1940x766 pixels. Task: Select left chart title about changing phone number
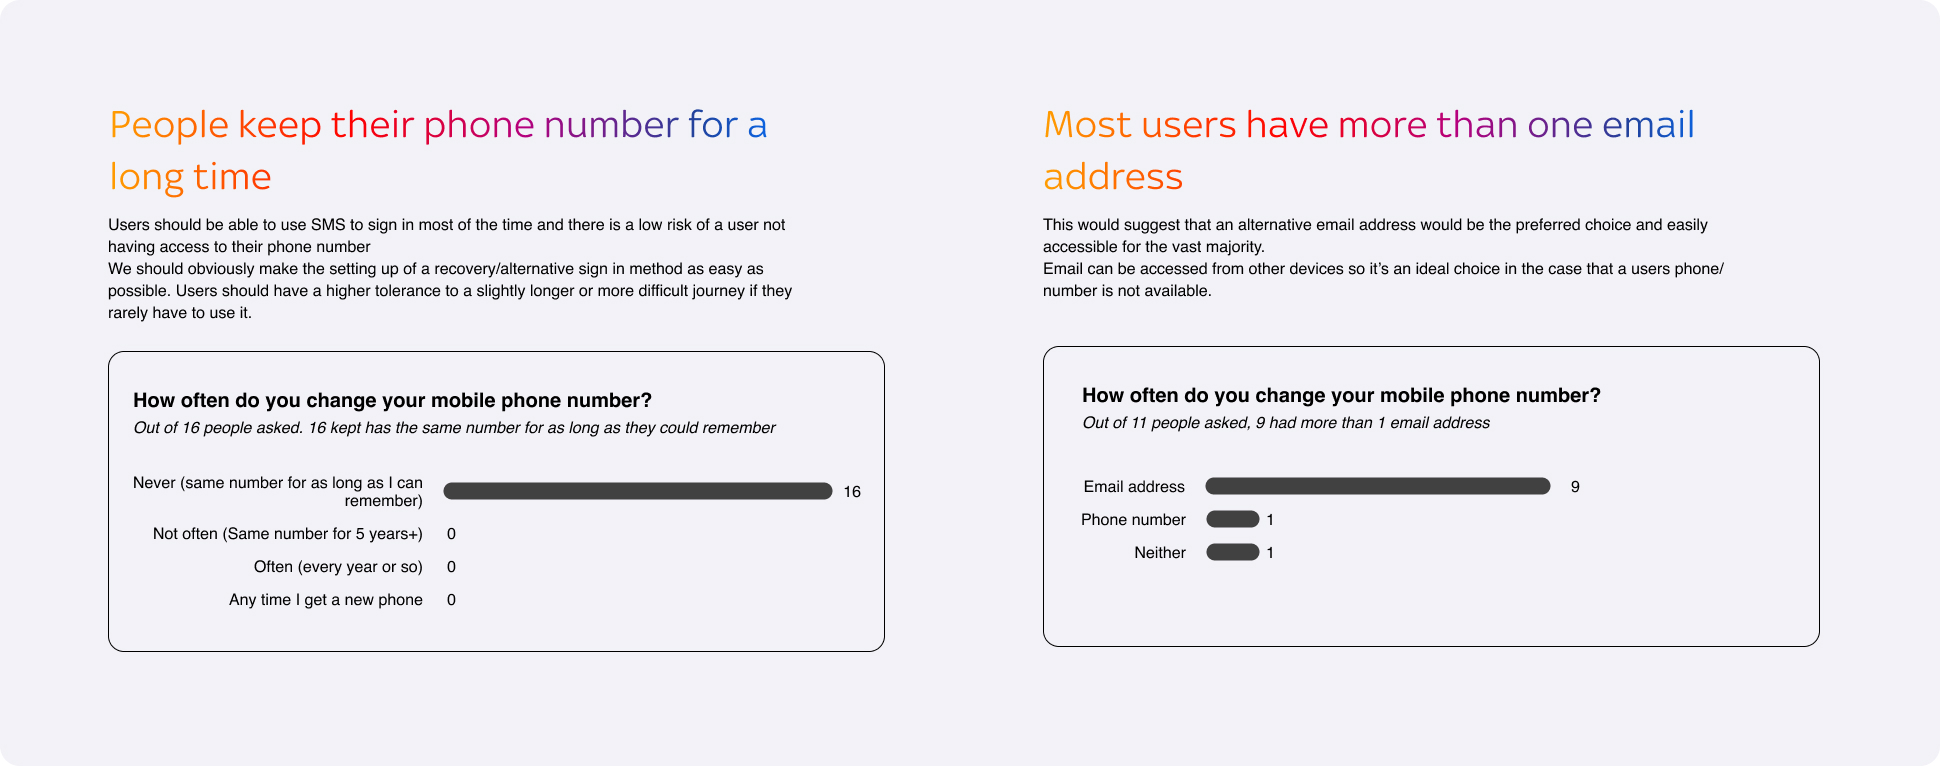pyautogui.click(x=392, y=400)
